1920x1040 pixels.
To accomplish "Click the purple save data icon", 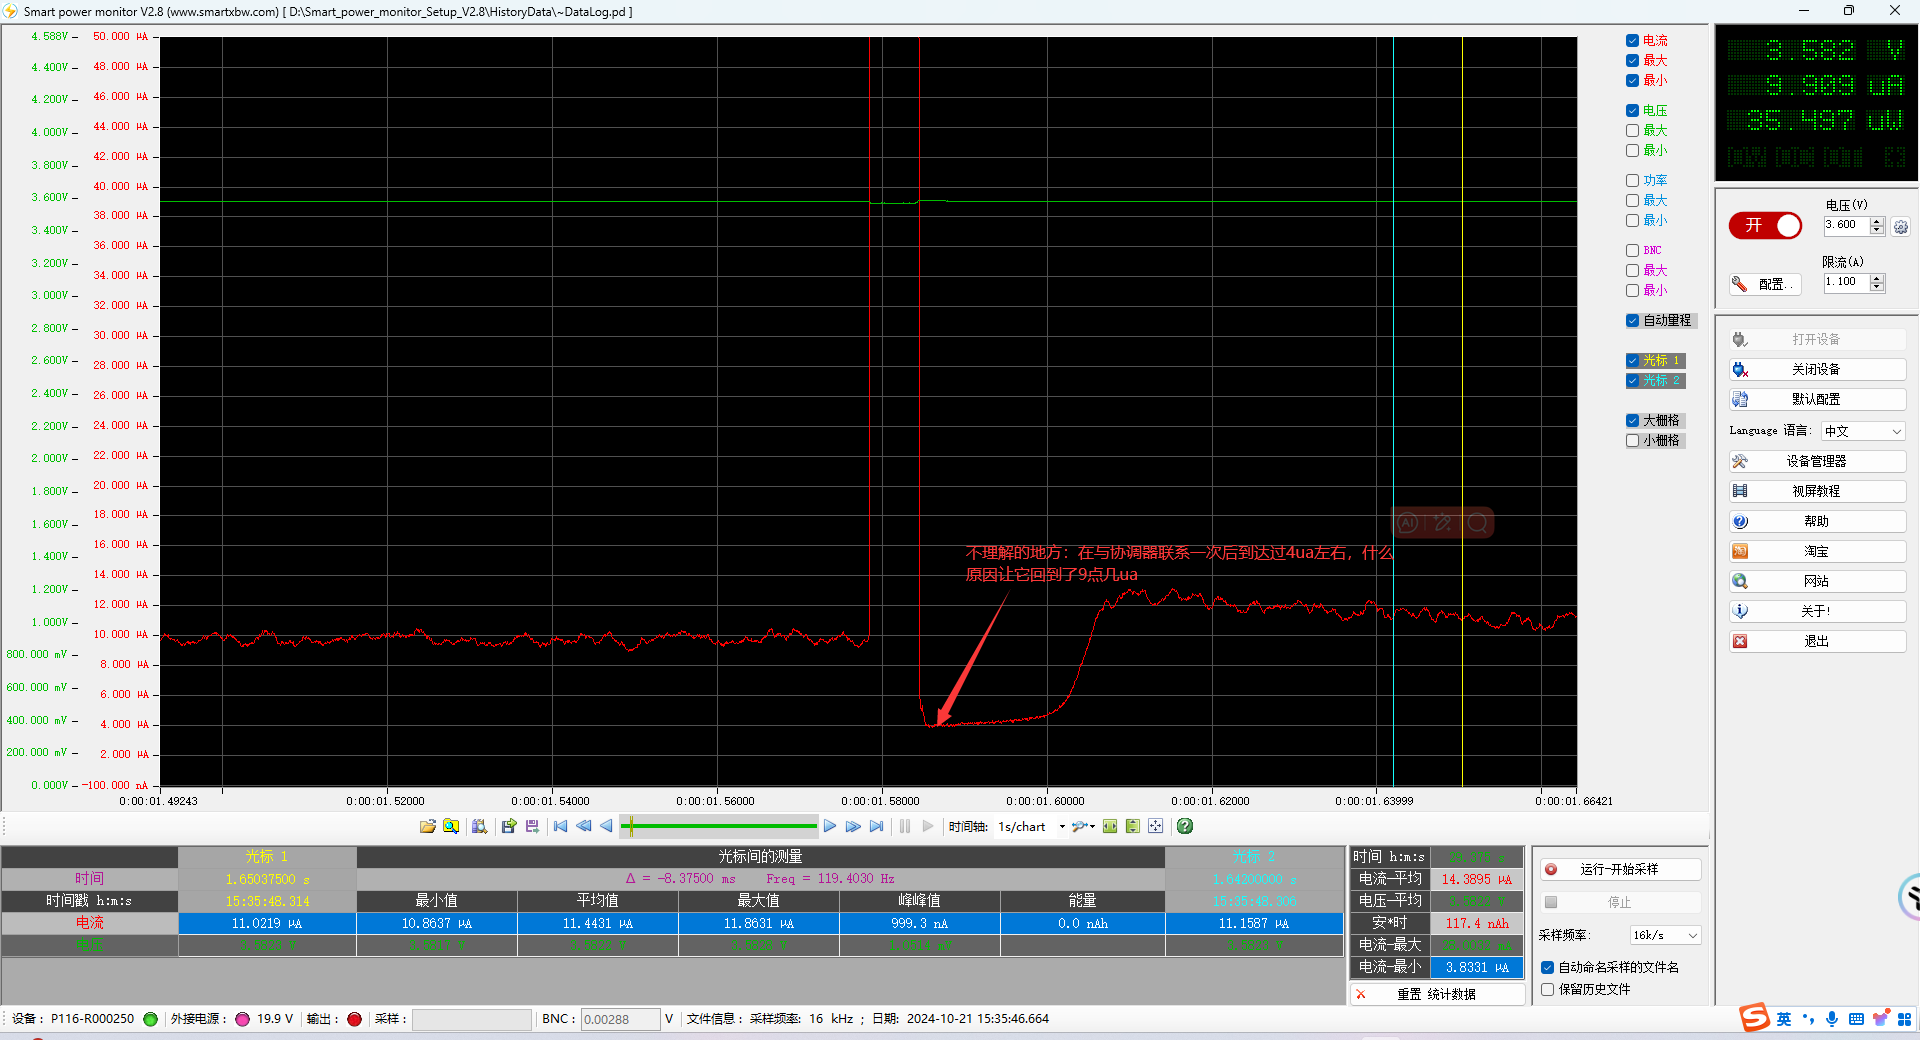I will (x=532, y=826).
